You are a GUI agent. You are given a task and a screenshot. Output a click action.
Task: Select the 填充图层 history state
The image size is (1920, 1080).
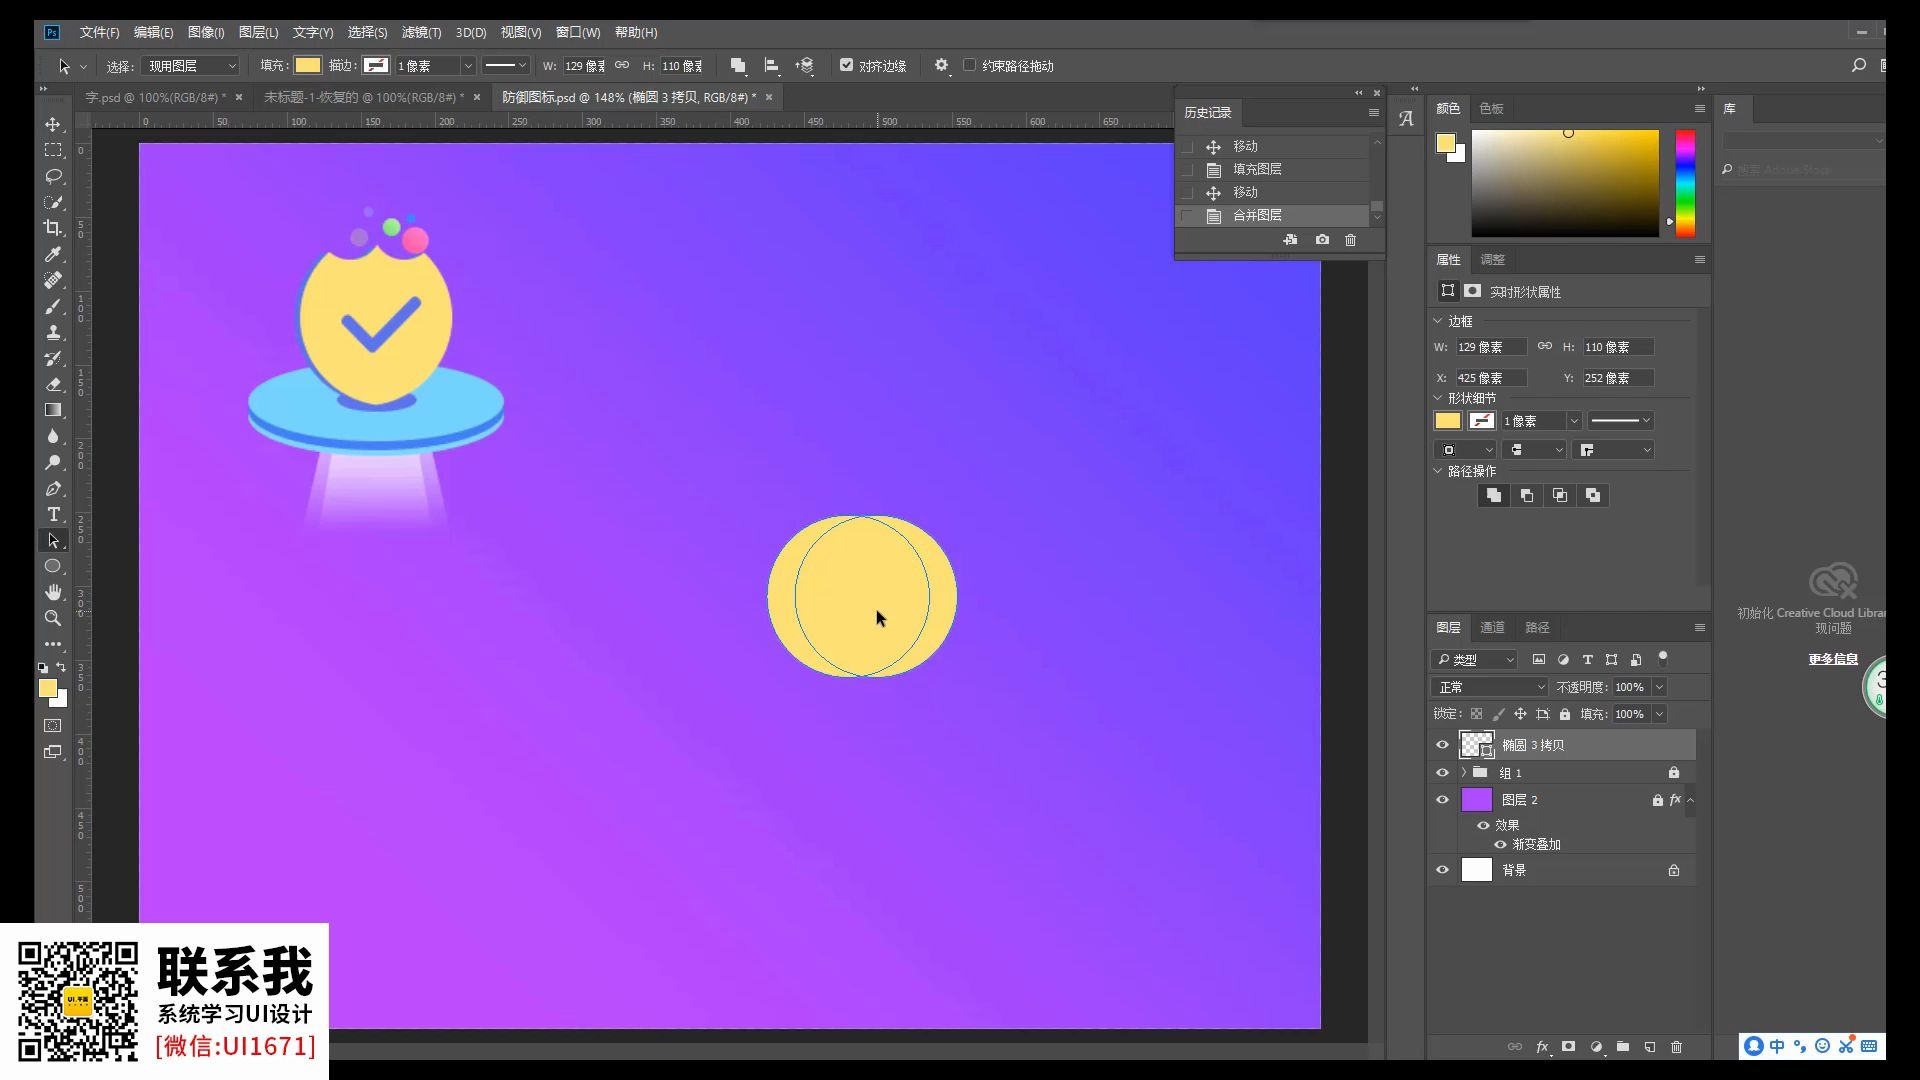tap(1256, 169)
